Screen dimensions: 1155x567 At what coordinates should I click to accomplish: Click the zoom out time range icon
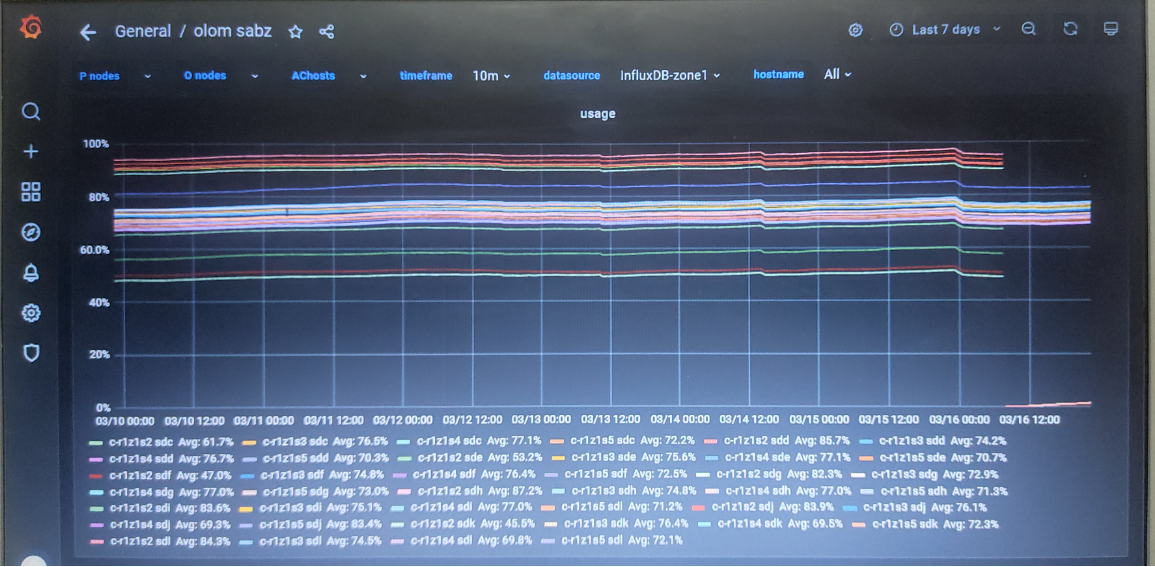pos(1029,29)
